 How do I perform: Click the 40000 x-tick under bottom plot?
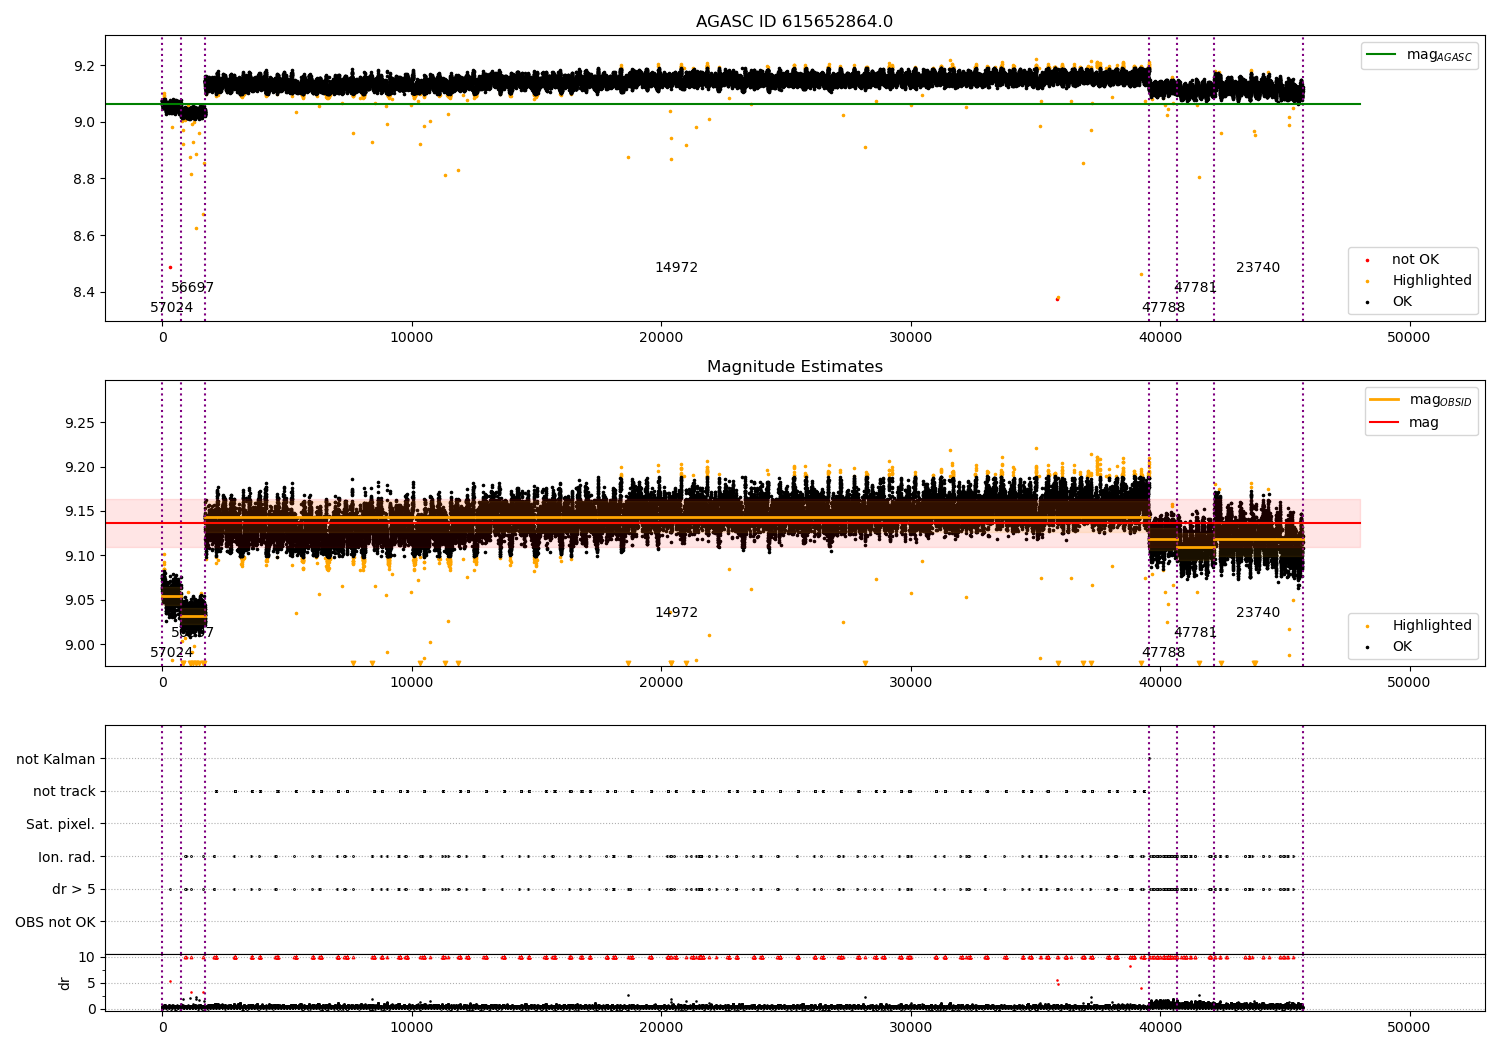[x=1160, y=1027]
